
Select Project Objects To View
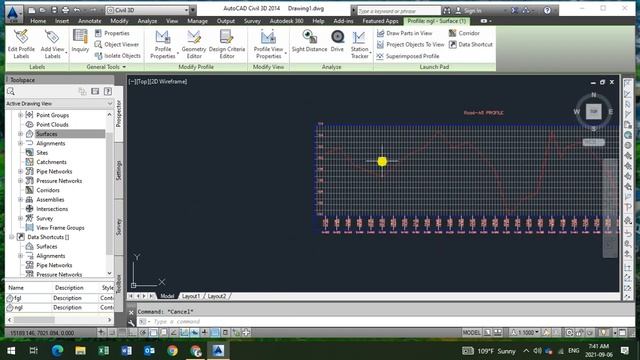coord(410,44)
